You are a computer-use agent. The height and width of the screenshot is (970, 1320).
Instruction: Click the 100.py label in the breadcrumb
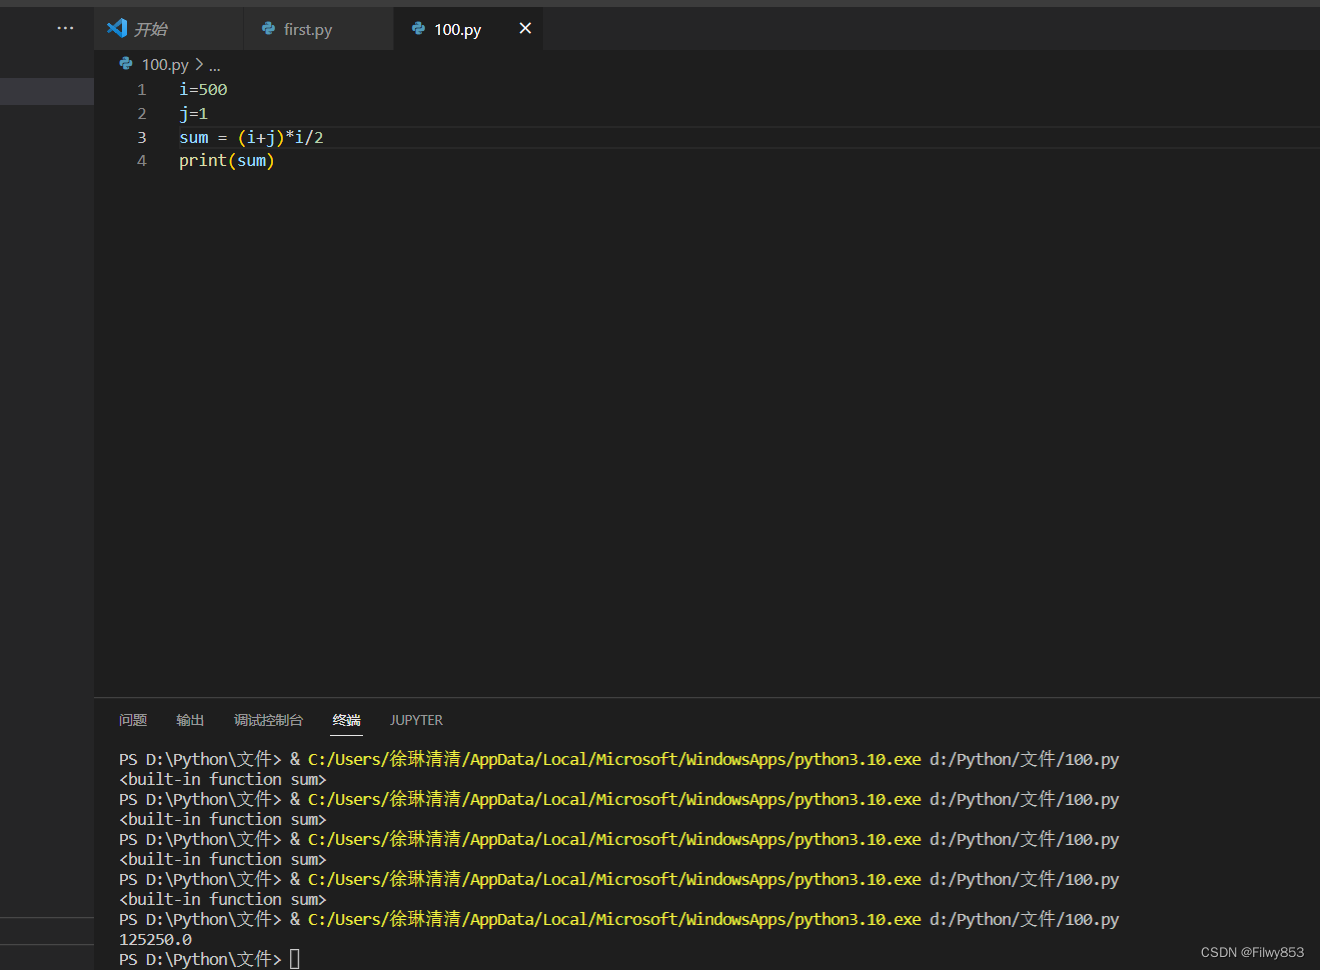click(164, 64)
